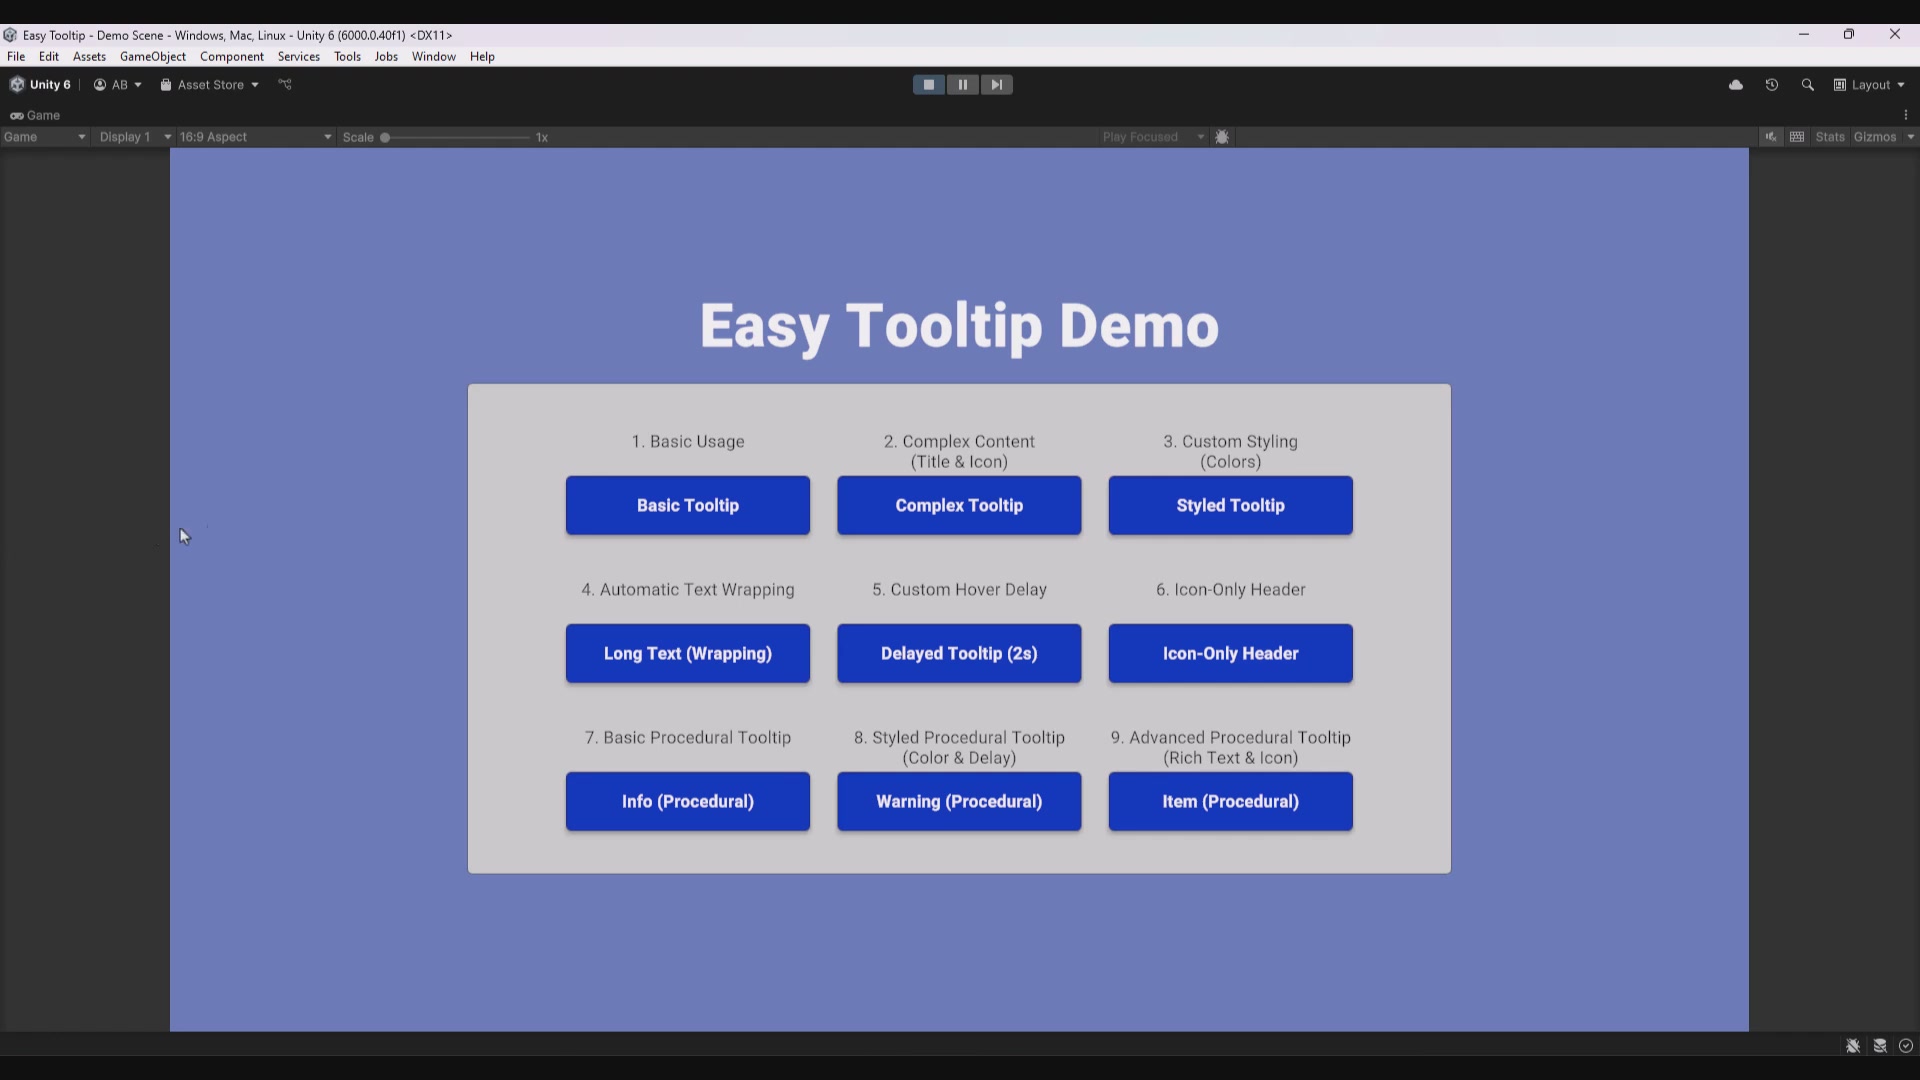Pause the running game
1920x1080 pixels.
(x=962, y=85)
